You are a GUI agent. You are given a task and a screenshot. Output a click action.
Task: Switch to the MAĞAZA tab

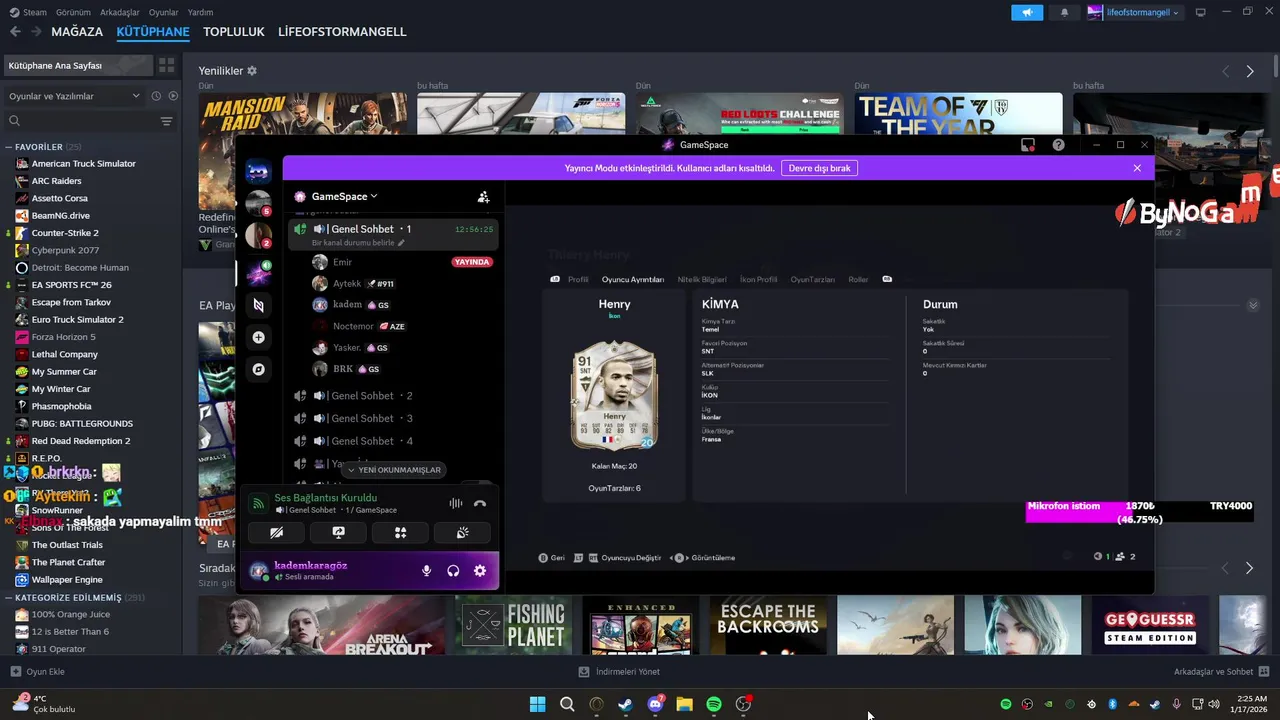click(x=77, y=32)
